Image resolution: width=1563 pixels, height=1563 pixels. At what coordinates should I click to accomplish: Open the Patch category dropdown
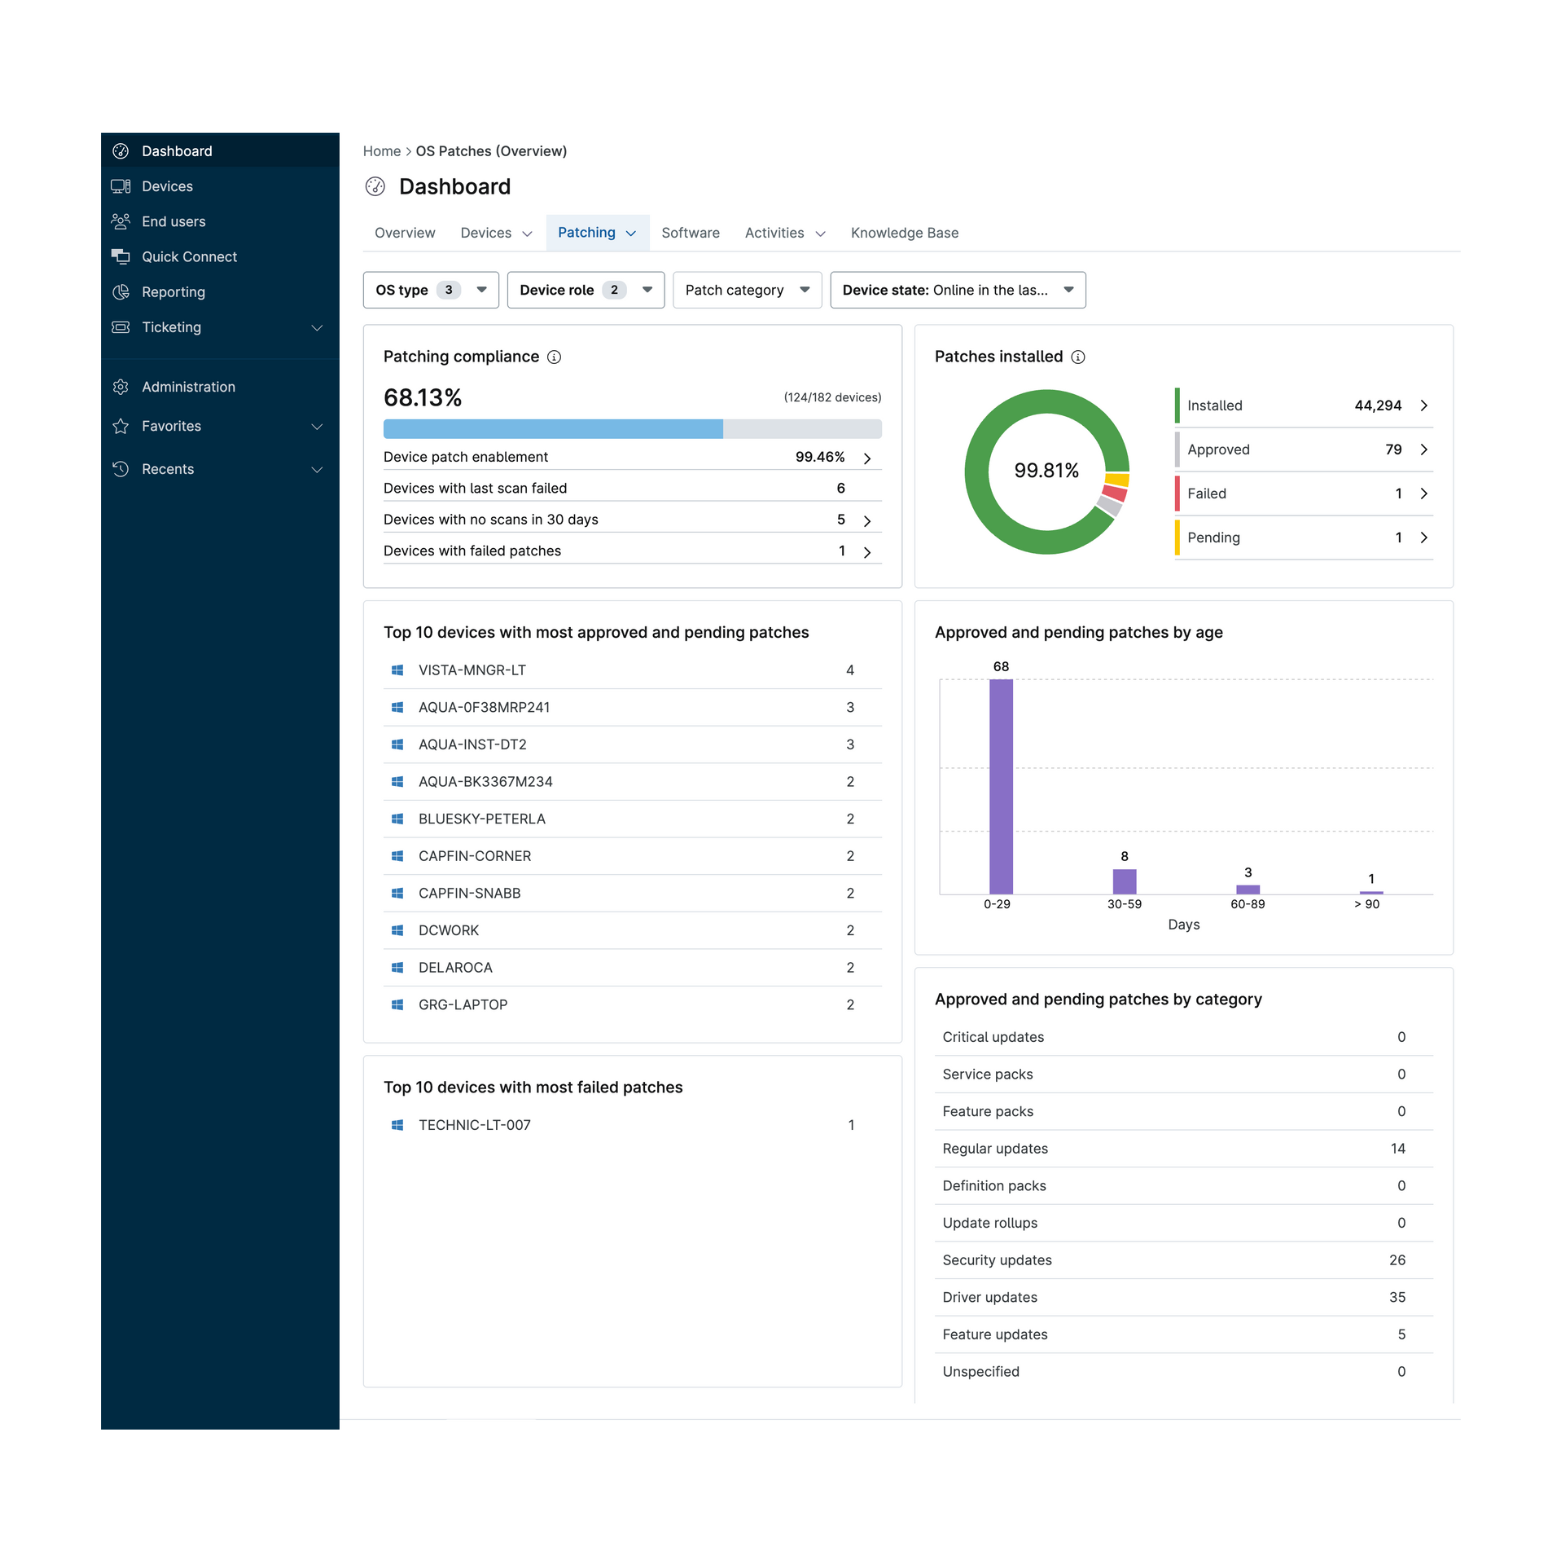746,290
